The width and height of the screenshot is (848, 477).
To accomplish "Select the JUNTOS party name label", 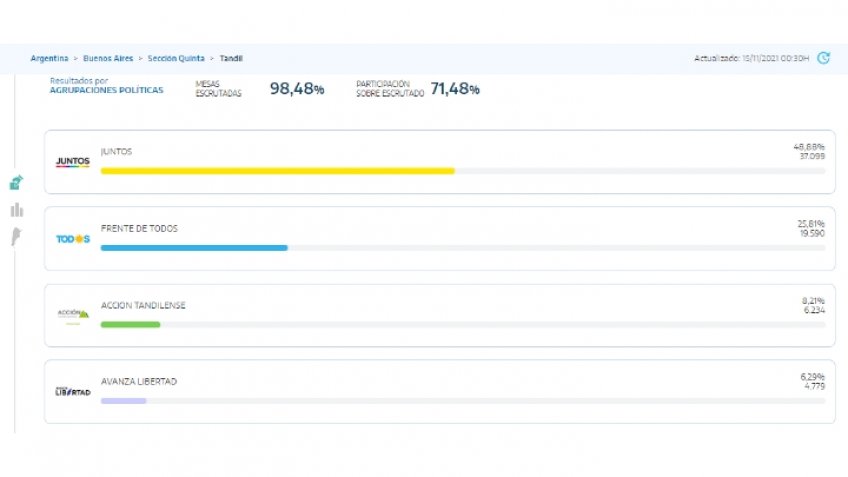I will (116, 151).
